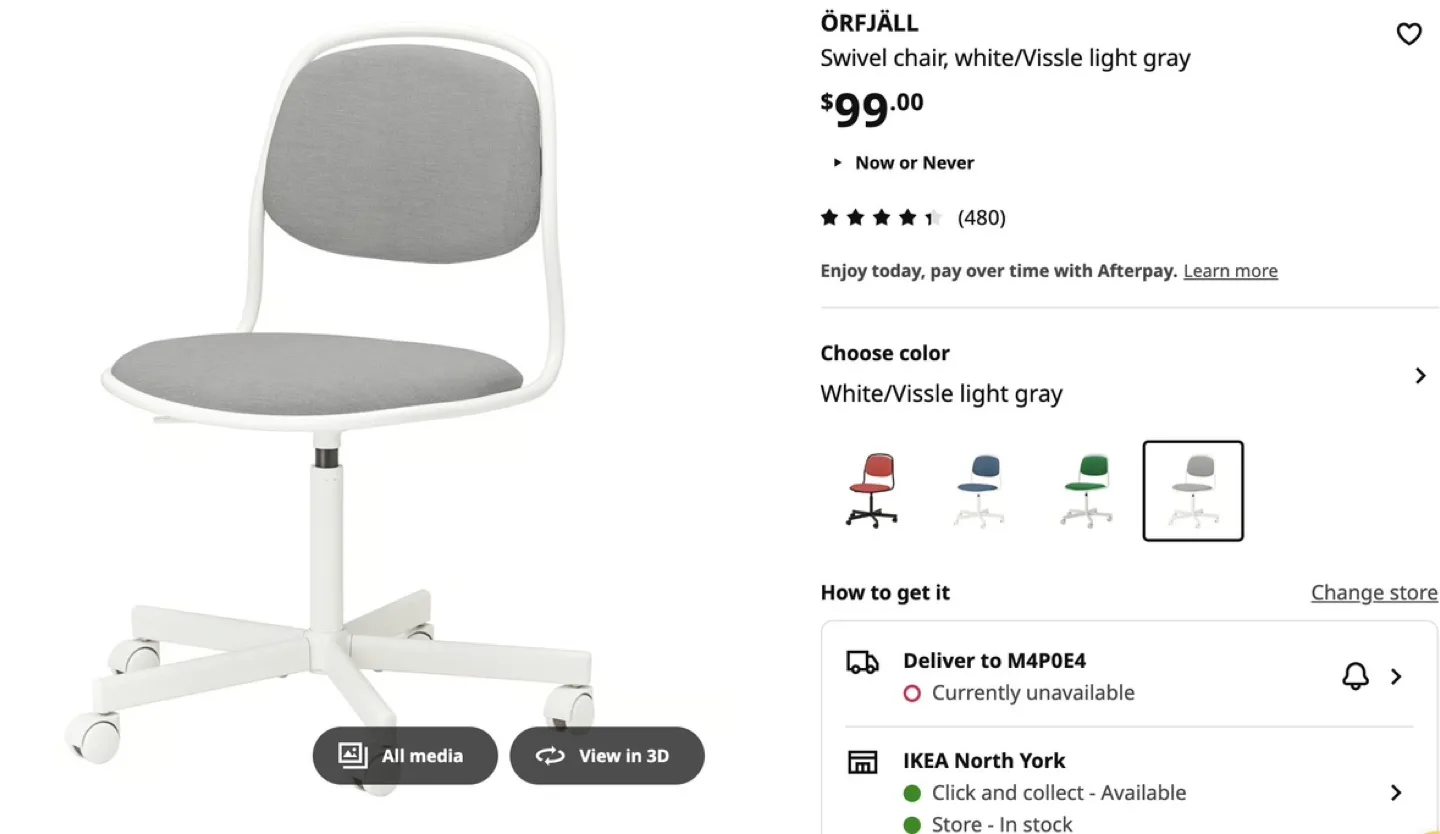Follow the Afterpay Learn more link
This screenshot has height=834, width=1440.
point(1230,271)
